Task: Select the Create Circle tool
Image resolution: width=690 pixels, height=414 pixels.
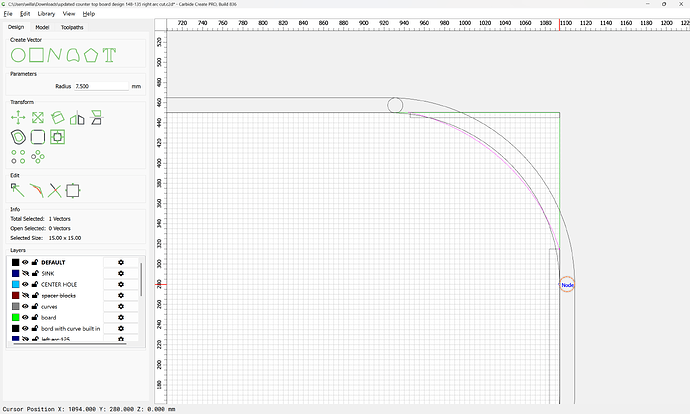Action: tap(17, 54)
